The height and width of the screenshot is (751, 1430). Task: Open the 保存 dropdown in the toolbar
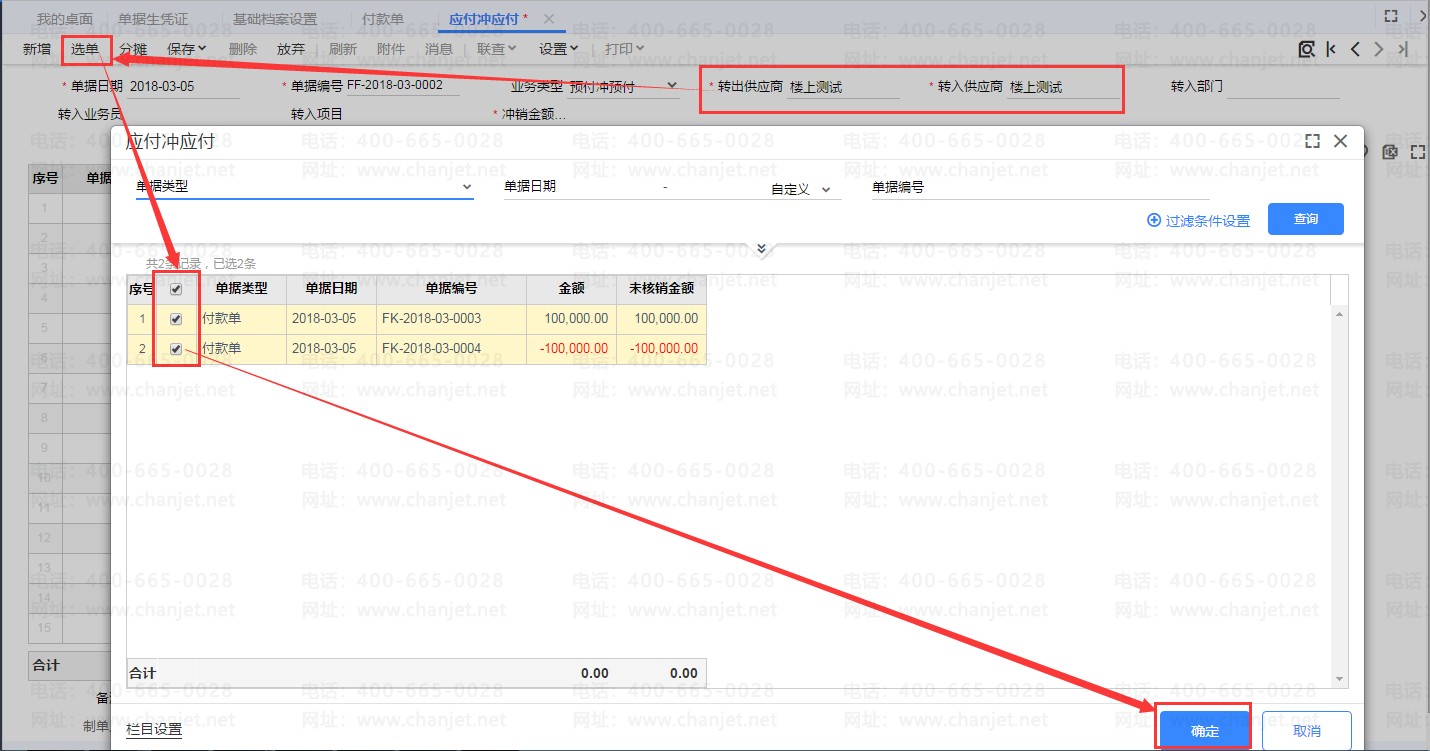tap(187, 48)
